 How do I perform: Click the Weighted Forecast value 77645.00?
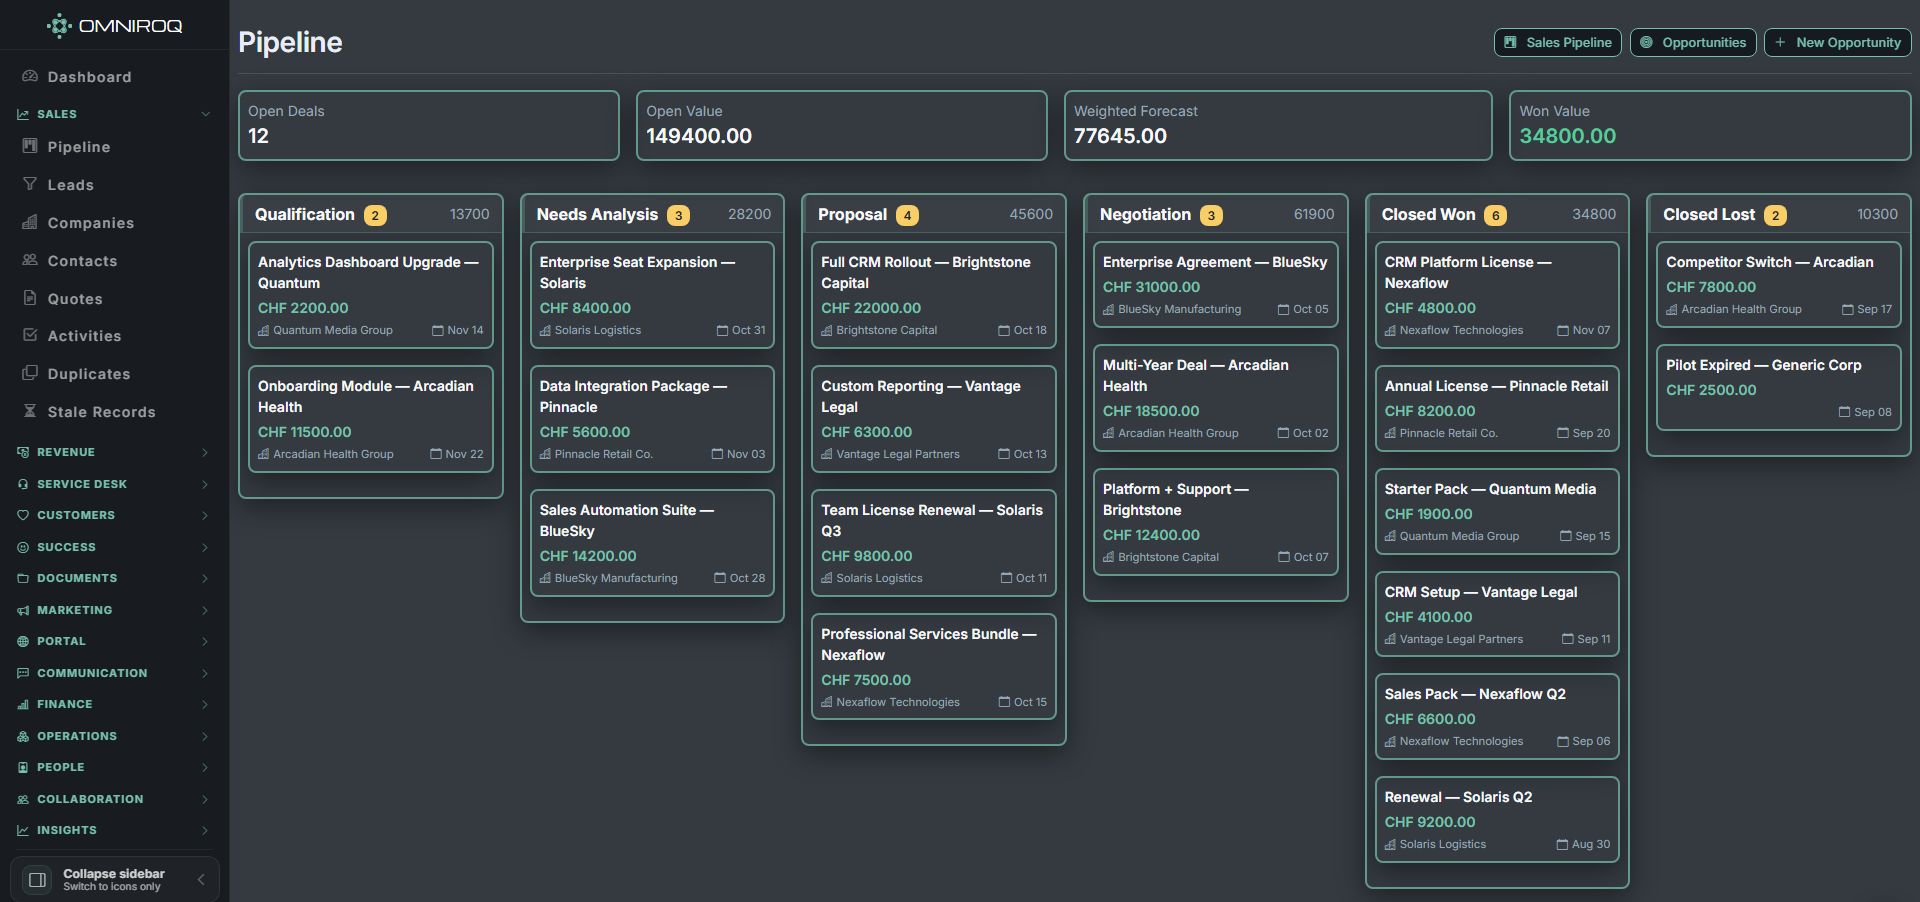[1120, 136]
